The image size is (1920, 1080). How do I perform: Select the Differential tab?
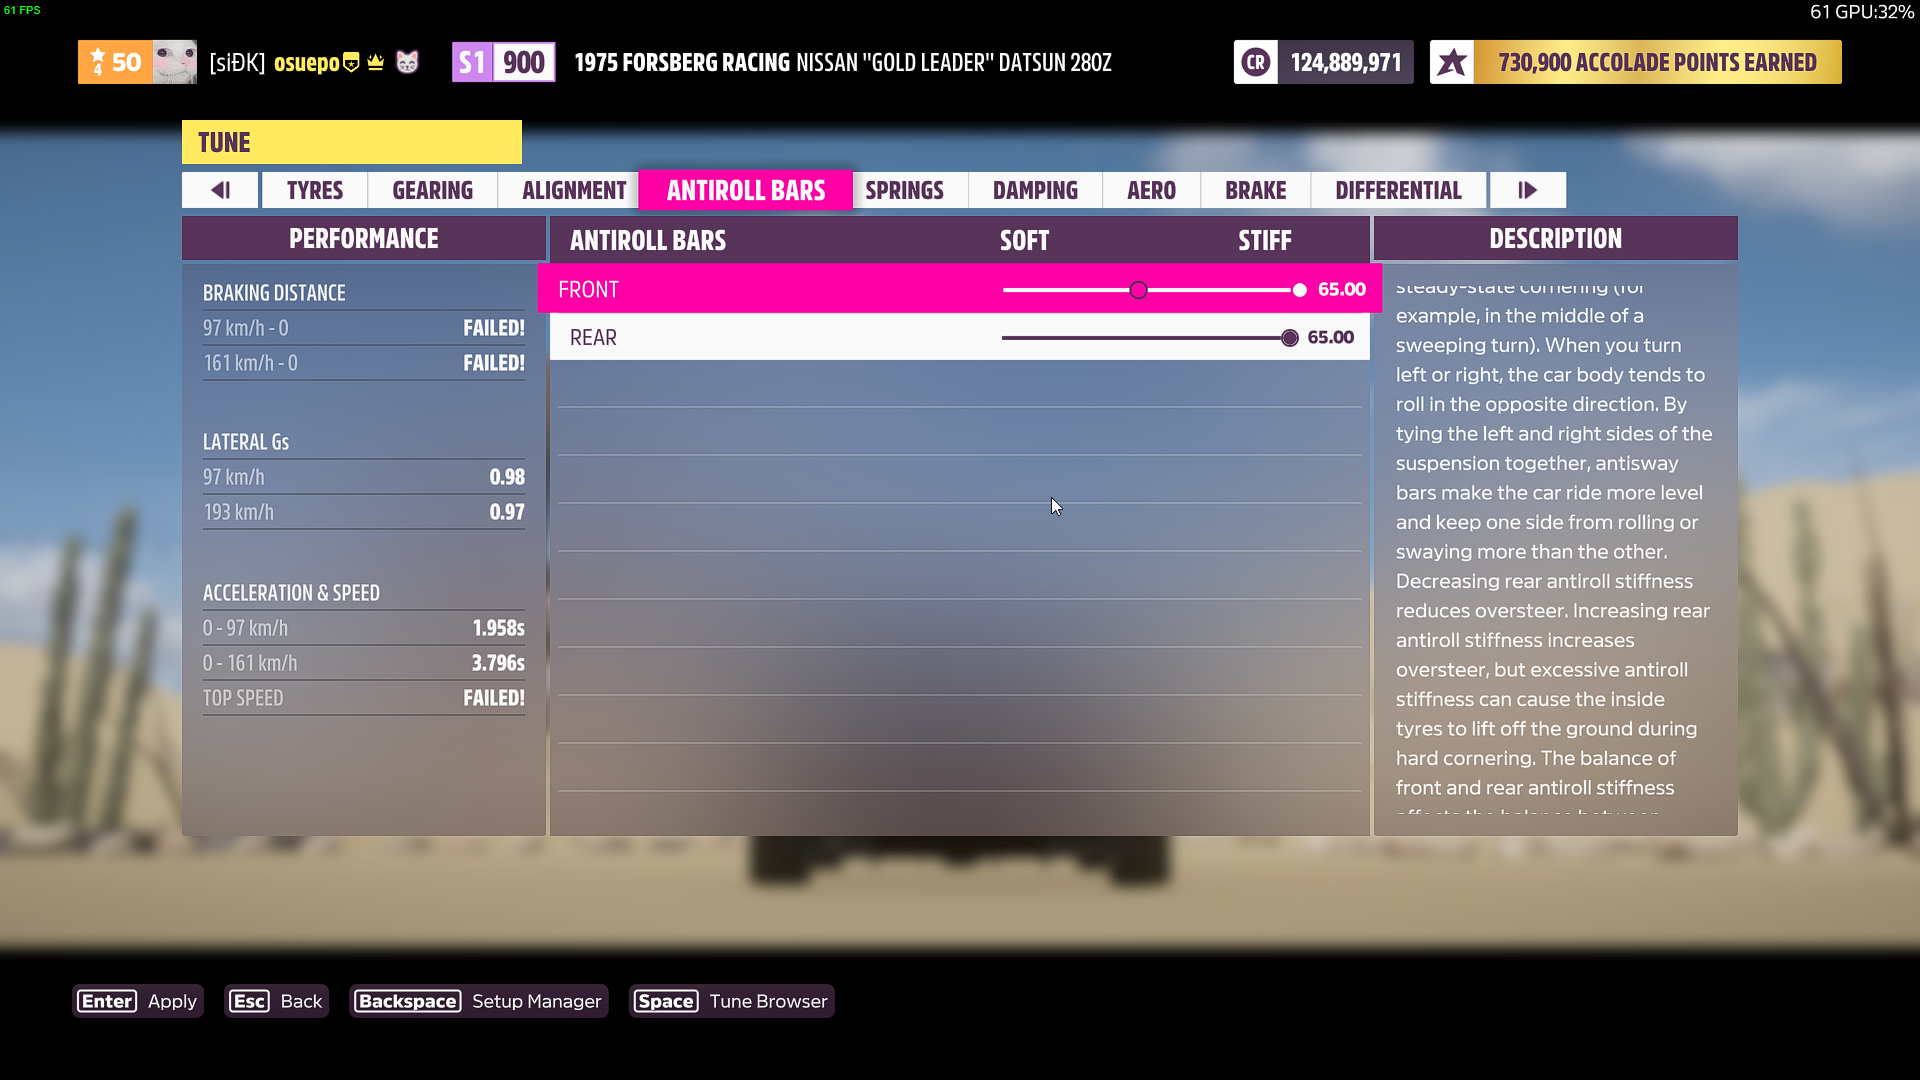click(x=1398, y=190)
